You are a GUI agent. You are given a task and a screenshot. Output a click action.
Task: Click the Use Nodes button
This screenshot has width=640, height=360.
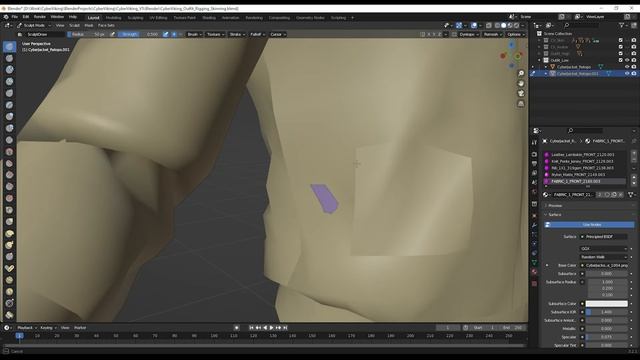[x=589, y=225]
